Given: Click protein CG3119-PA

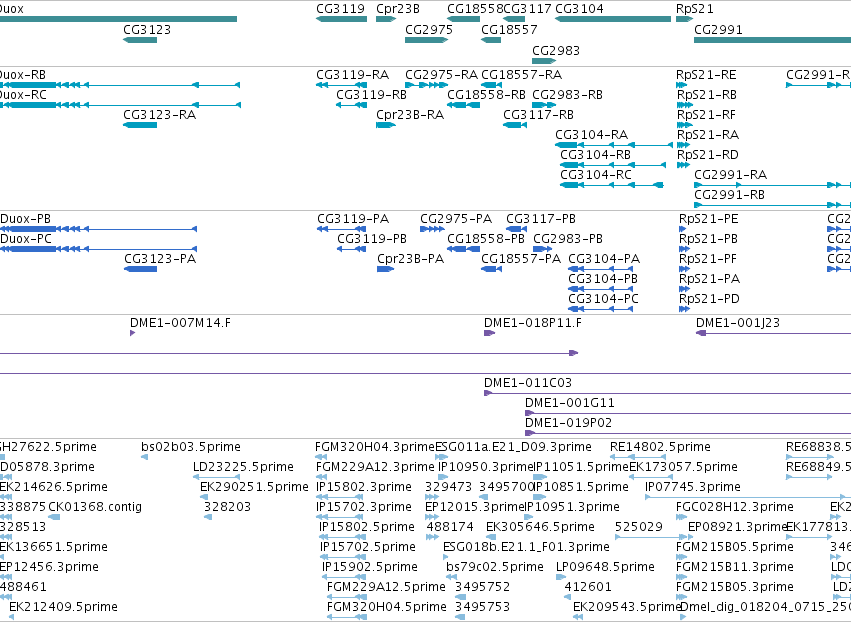Looking at the screenshot, I should click(353, 219).
